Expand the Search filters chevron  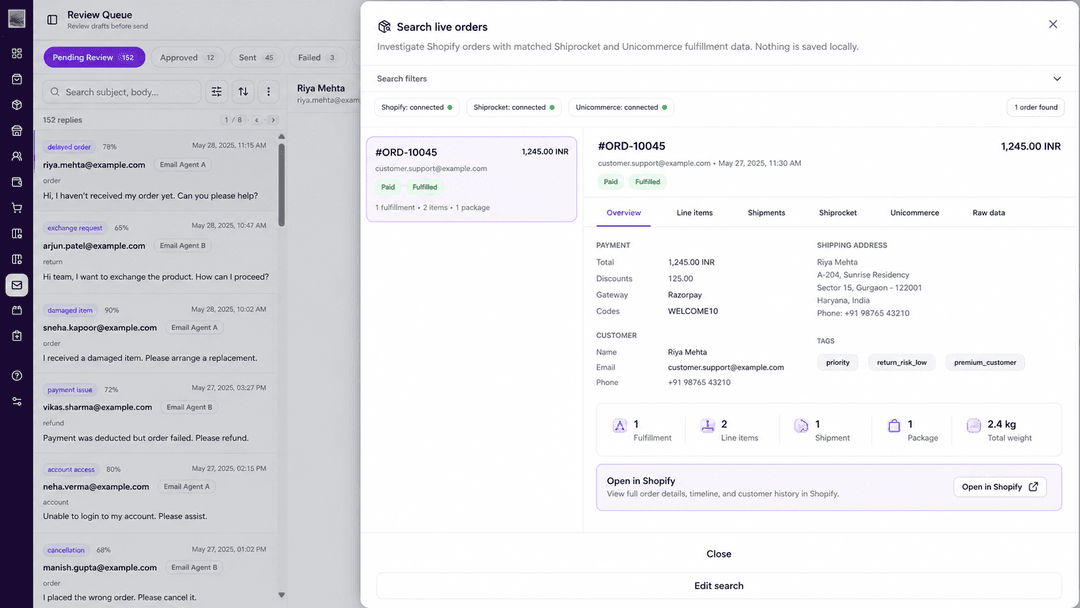click(1057, 78)
